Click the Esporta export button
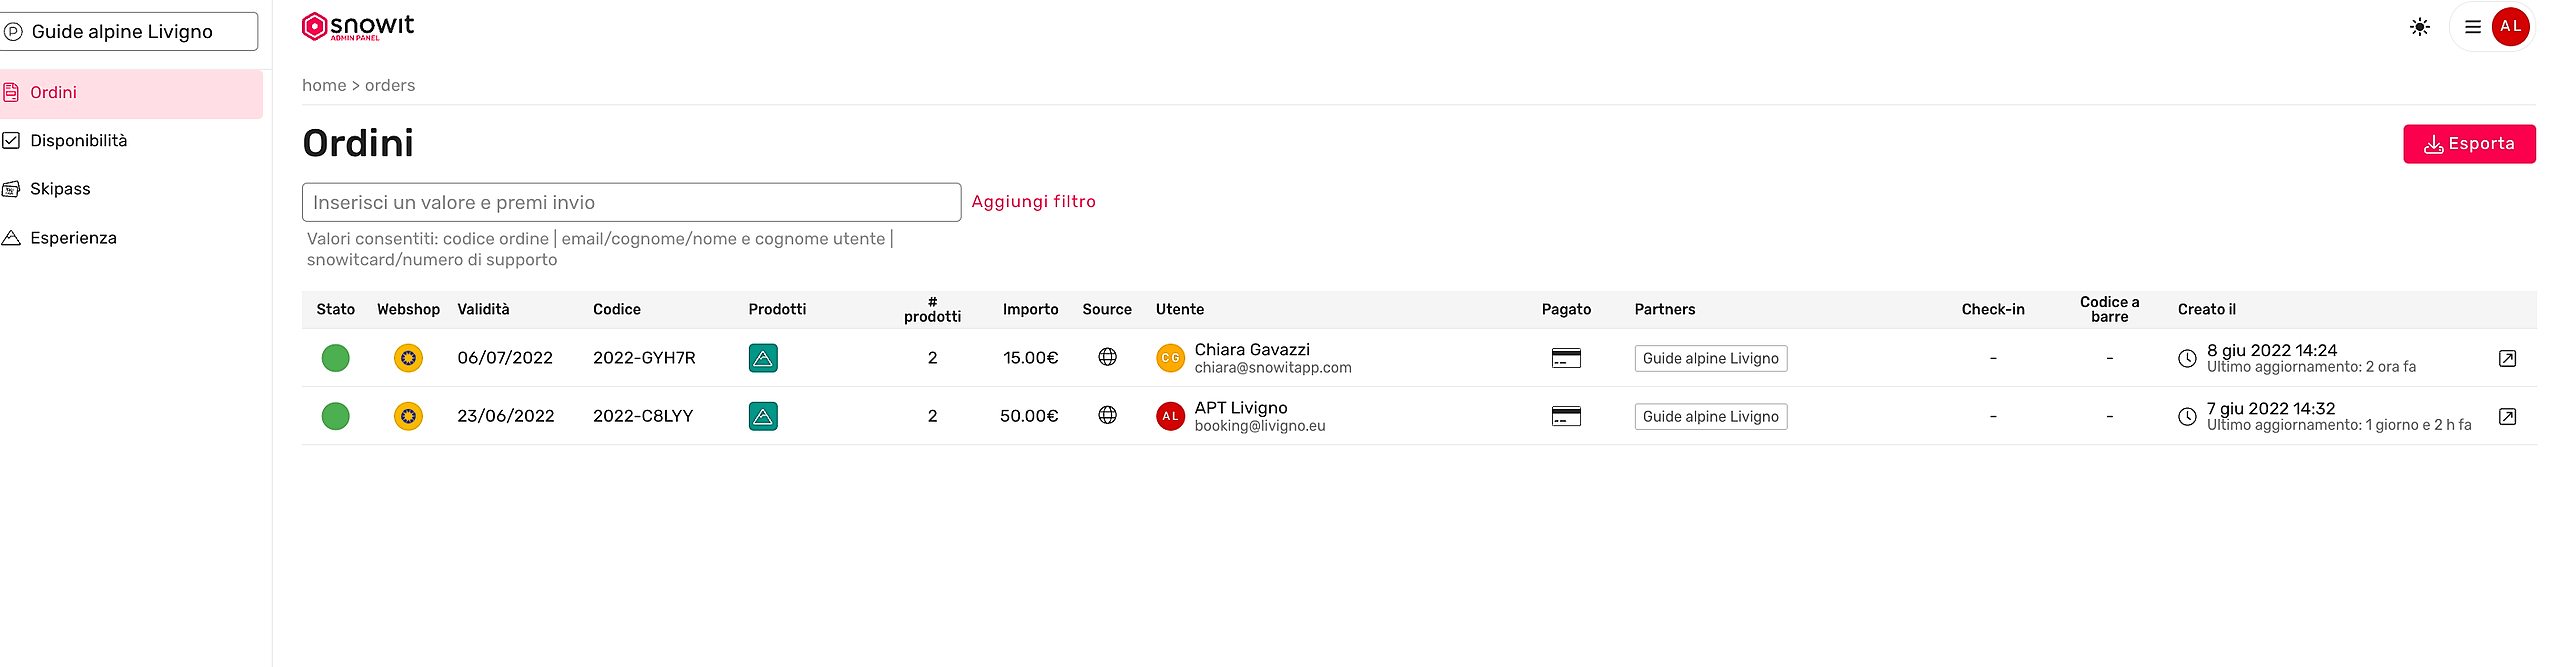 pyautogui.click(x=2468, y=144)
